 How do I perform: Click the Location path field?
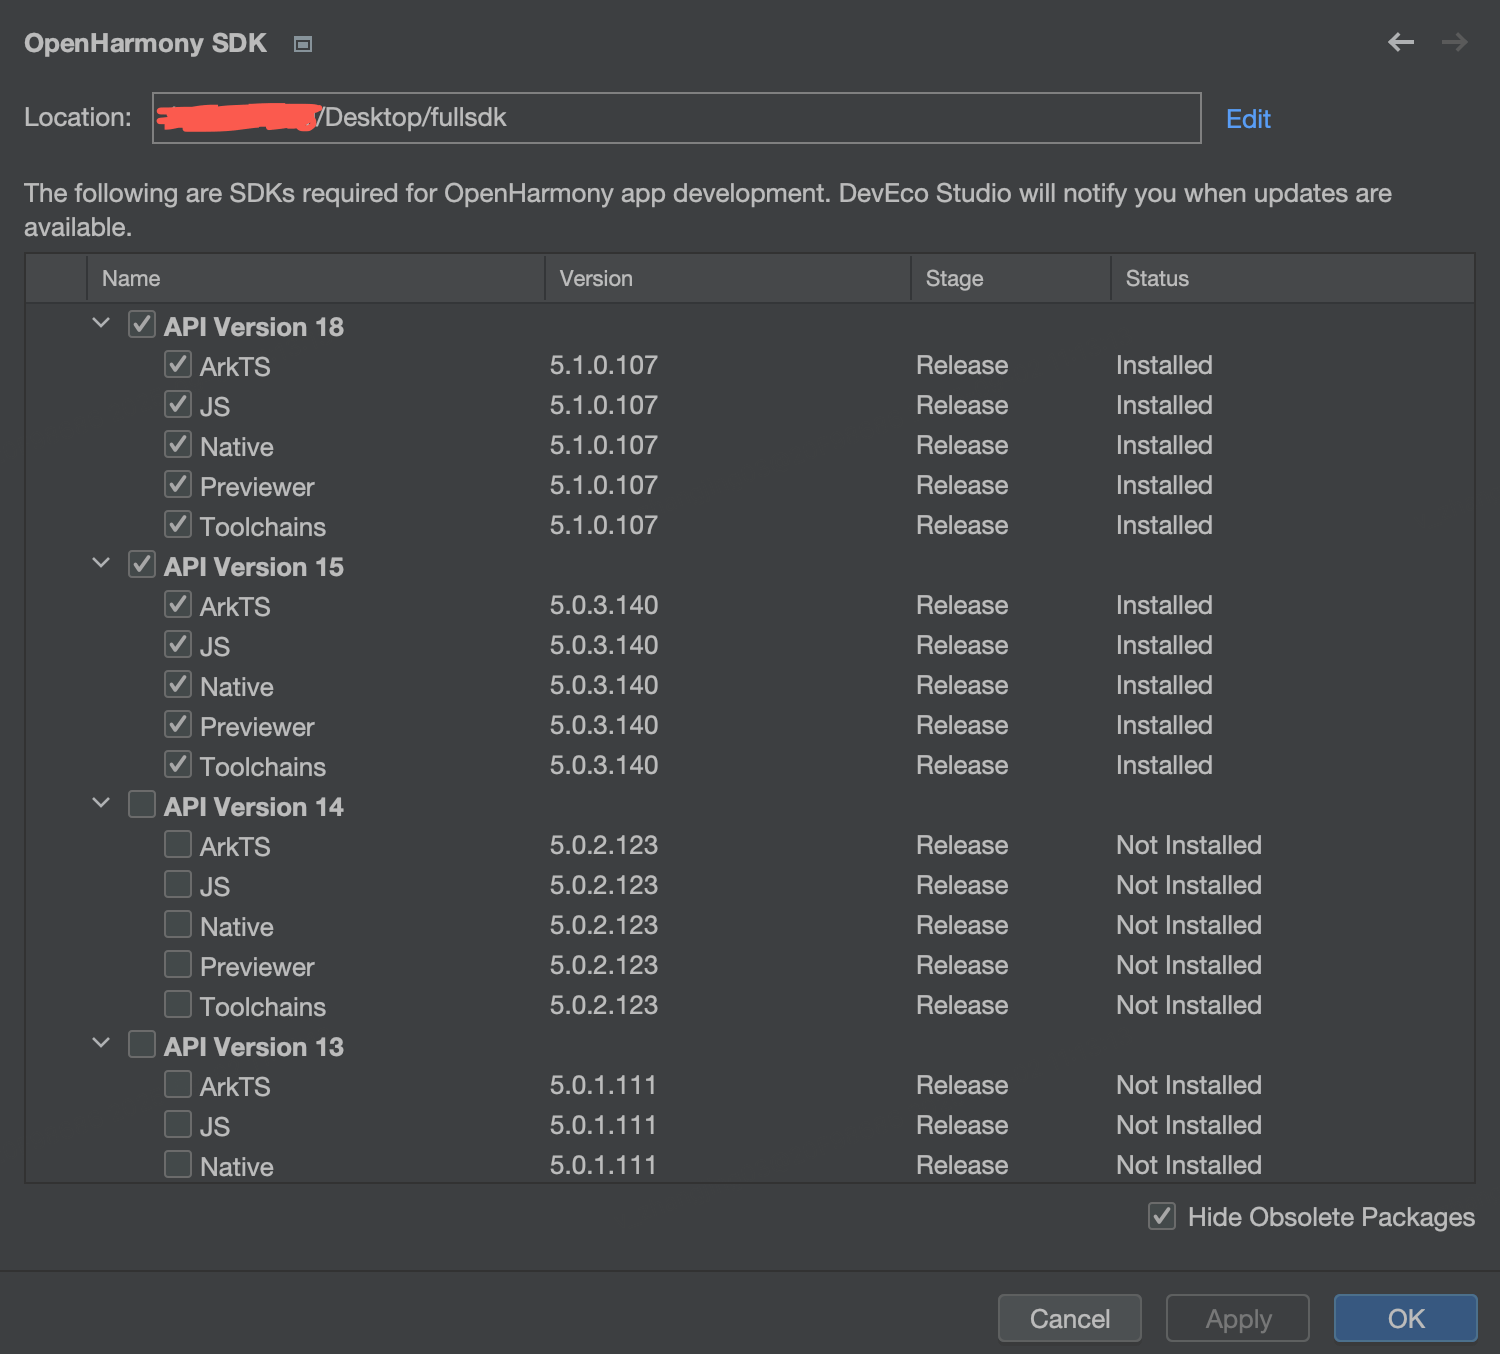pyautogui.click(x=677, y=118)
